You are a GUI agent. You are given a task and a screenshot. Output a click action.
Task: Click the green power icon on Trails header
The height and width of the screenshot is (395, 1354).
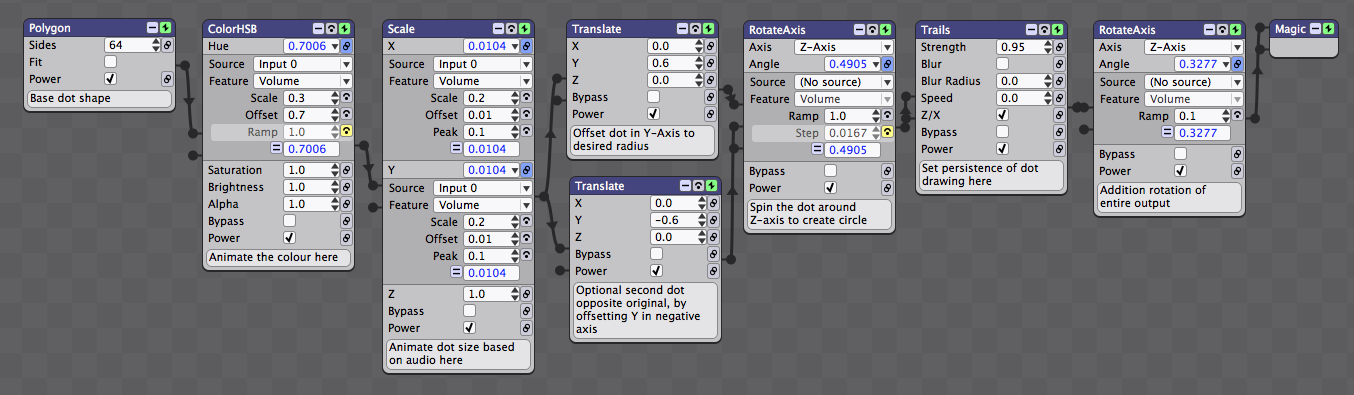coord(1058,29)
